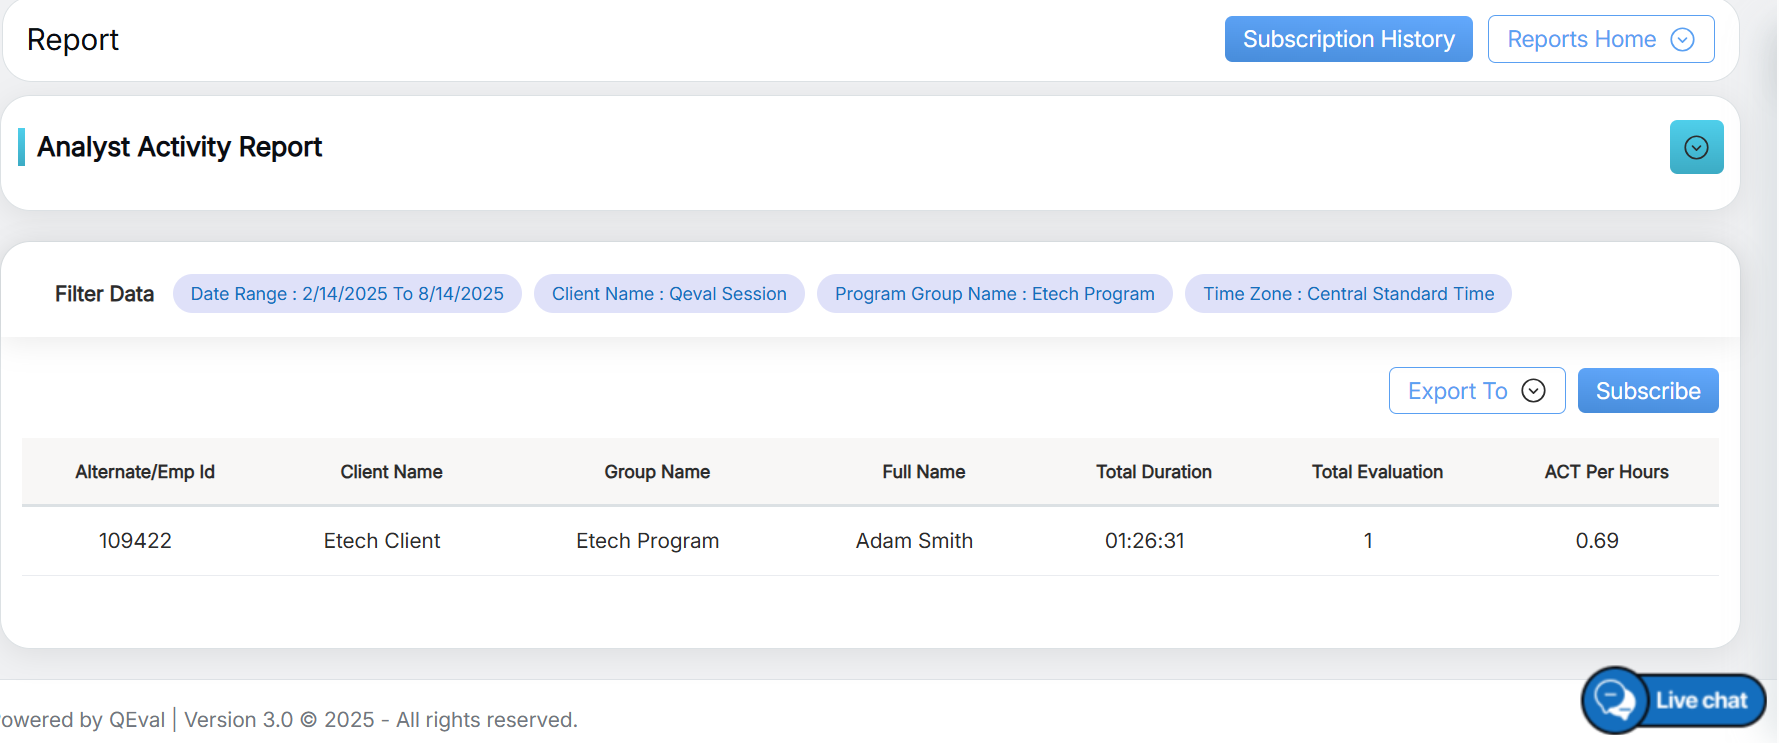
Task: Click the Subscription History button
Action: click(x=1348, y=39)
